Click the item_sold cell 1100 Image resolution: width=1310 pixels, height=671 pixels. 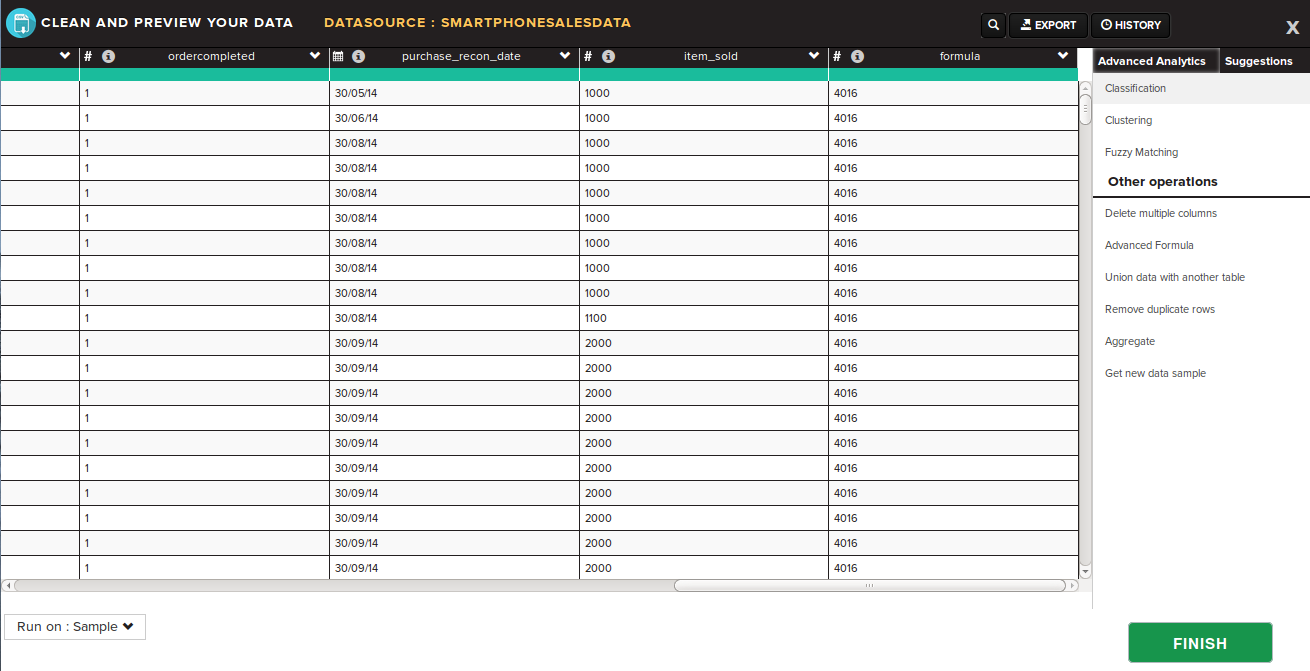pos(703,318)
